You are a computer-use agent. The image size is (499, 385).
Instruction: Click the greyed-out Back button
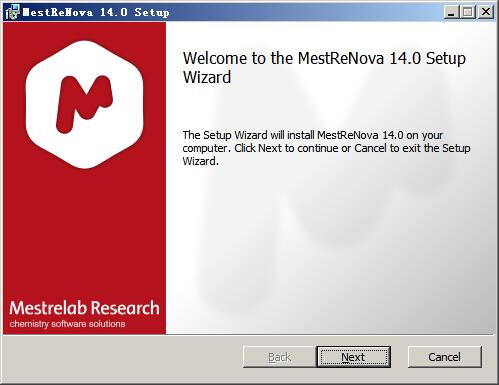click(x=280, y=357)
